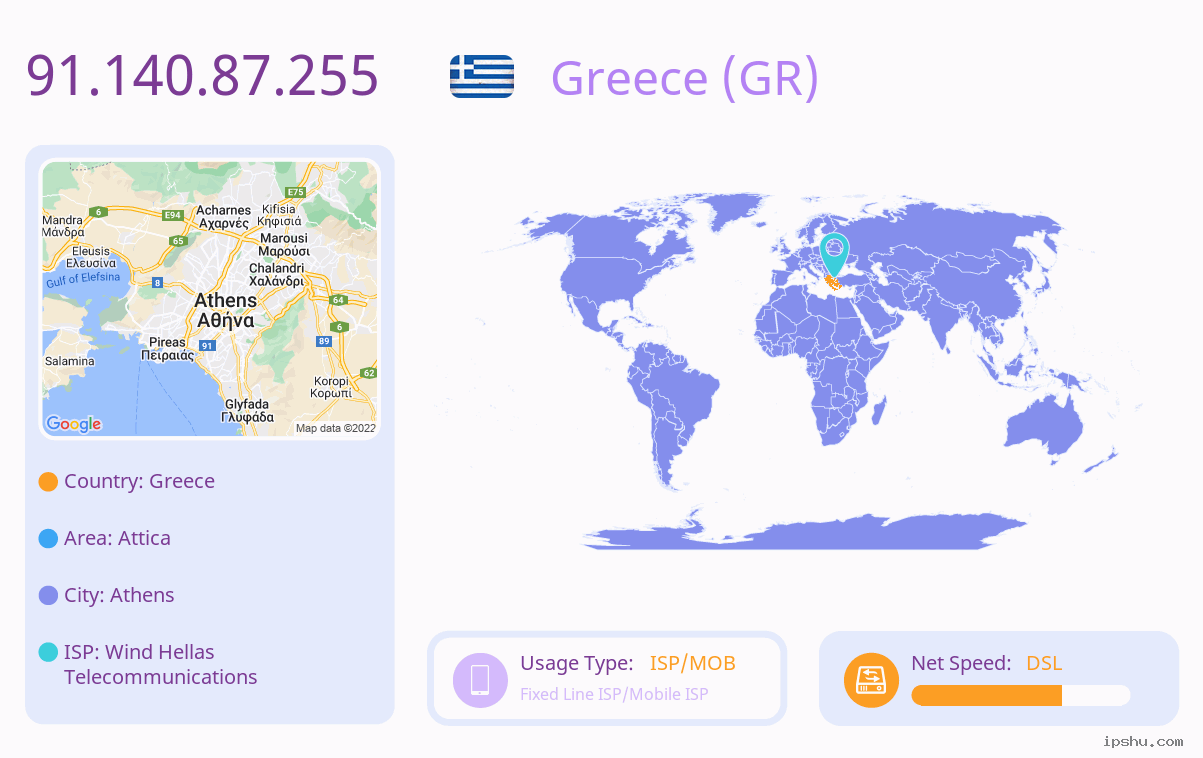
Task: Click the route 91 road marker on map
Action: coord(207,345)
